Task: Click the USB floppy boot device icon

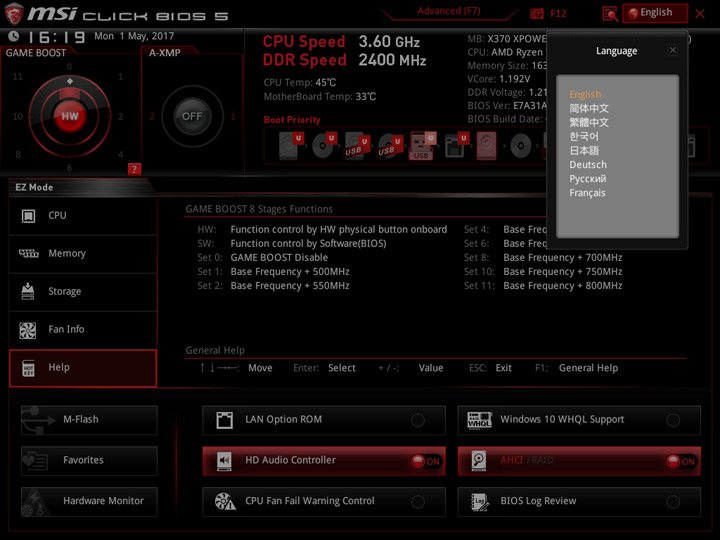Action: coord(456,146)
